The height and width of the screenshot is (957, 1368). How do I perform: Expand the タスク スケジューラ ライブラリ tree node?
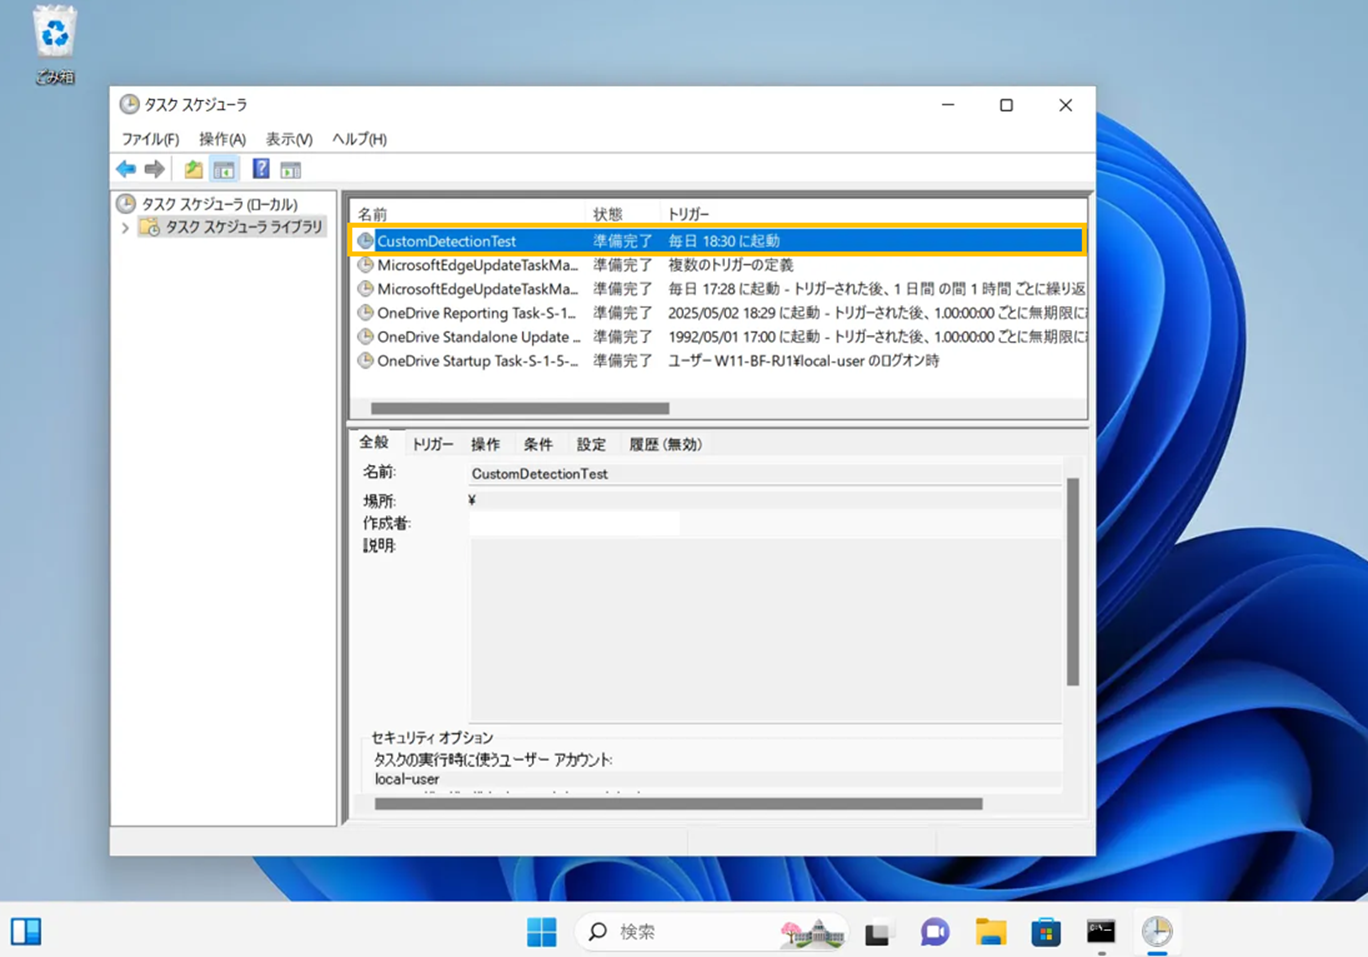126,228
